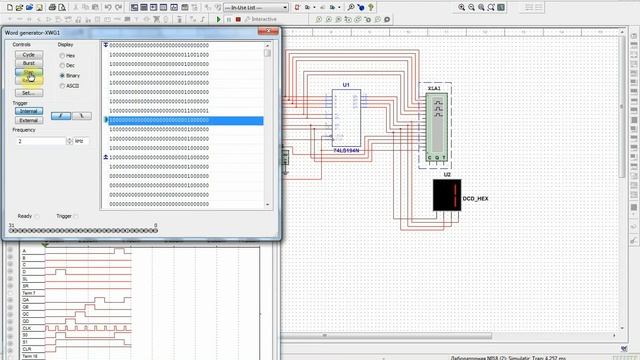Click the schematic vertical scrollbar
640x360 pixels.
(622, 106)
